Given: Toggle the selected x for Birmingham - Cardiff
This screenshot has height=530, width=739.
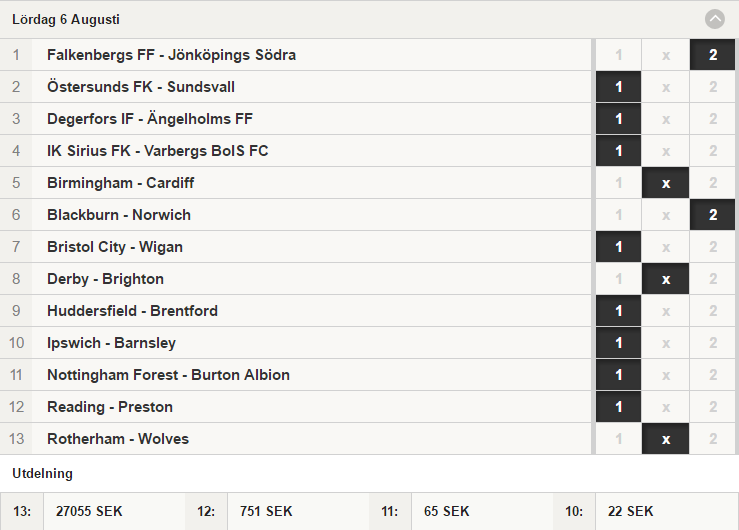Looking at the screenshot, I should click(665, 183).
